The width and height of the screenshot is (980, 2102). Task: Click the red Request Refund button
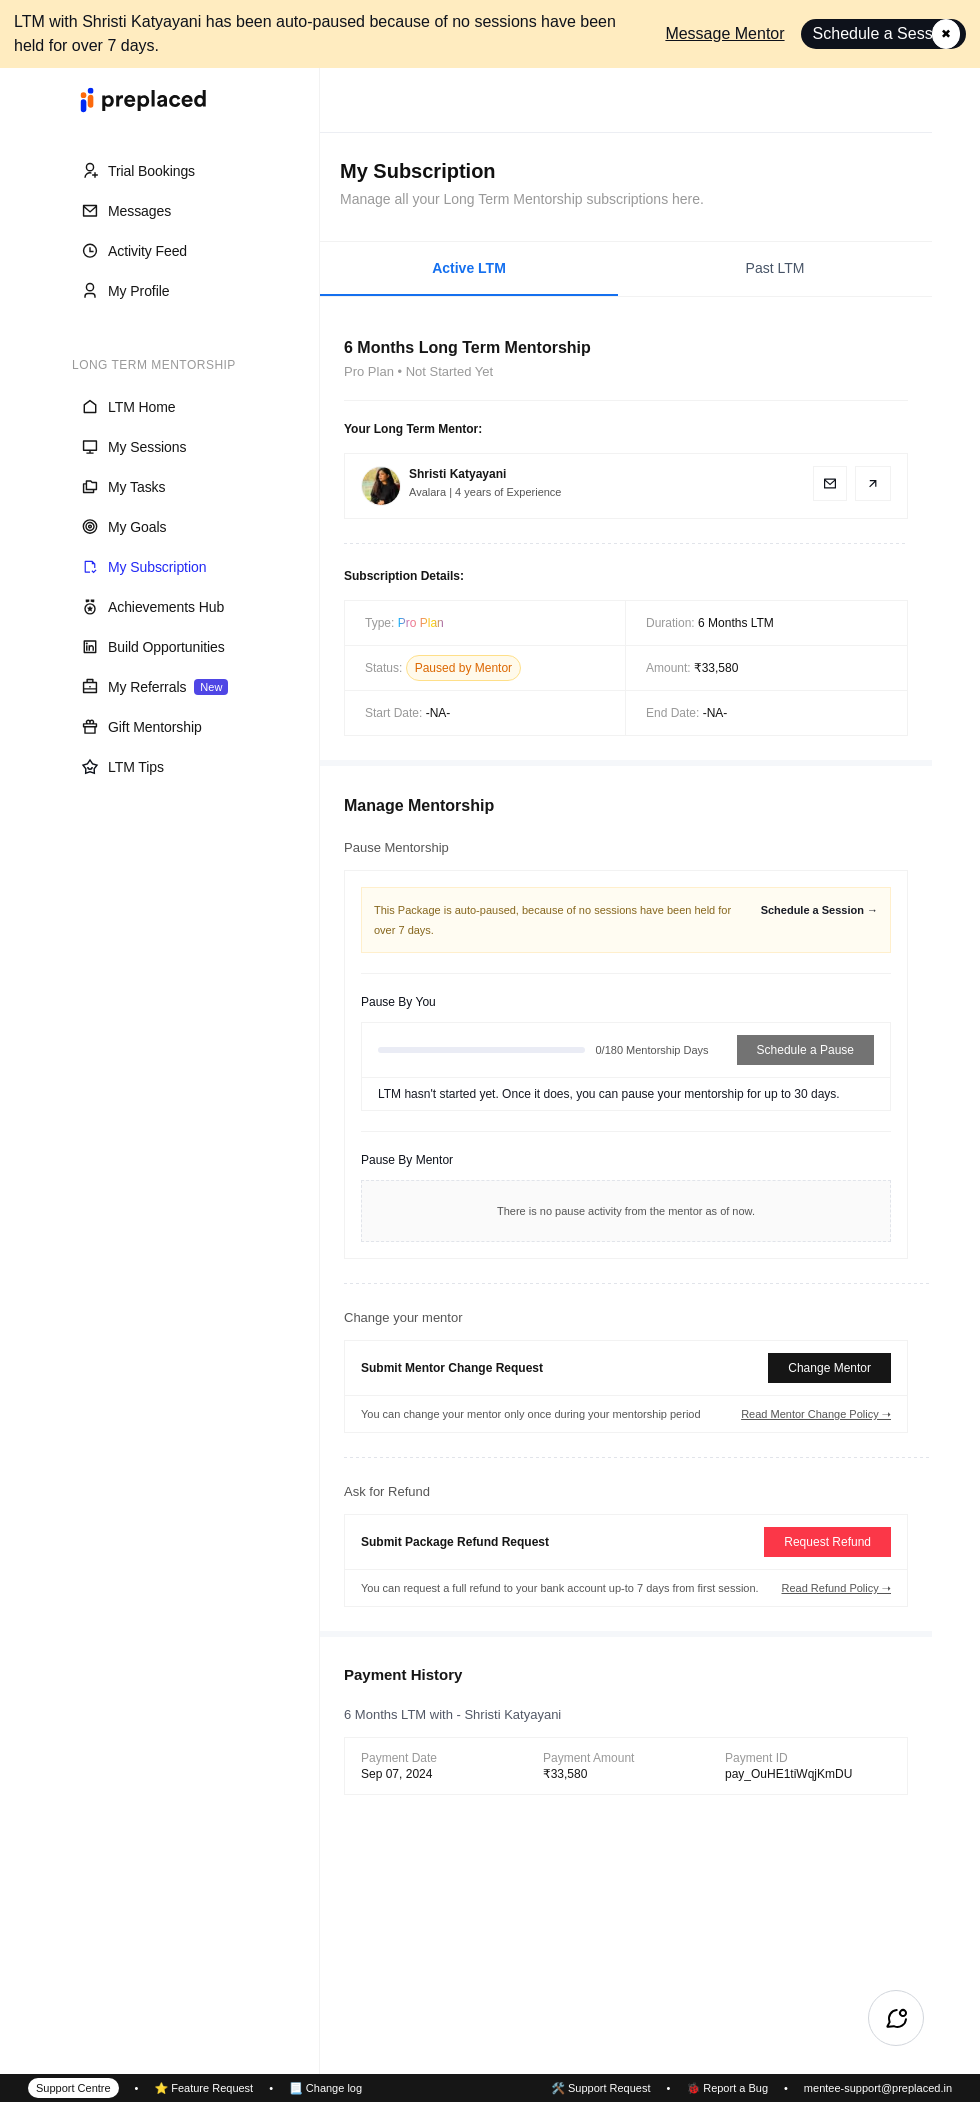827,1542
